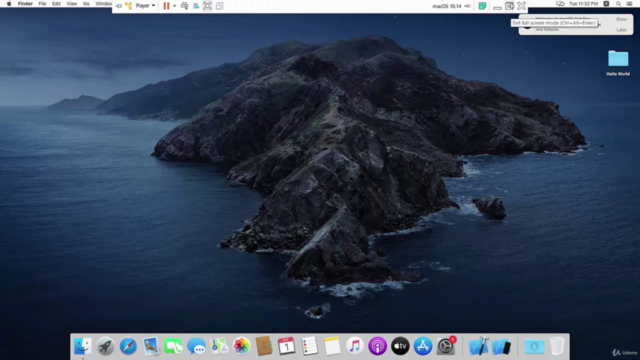Launch Launchpad from the Dock

pyautogui.click(x=105, y=346)
